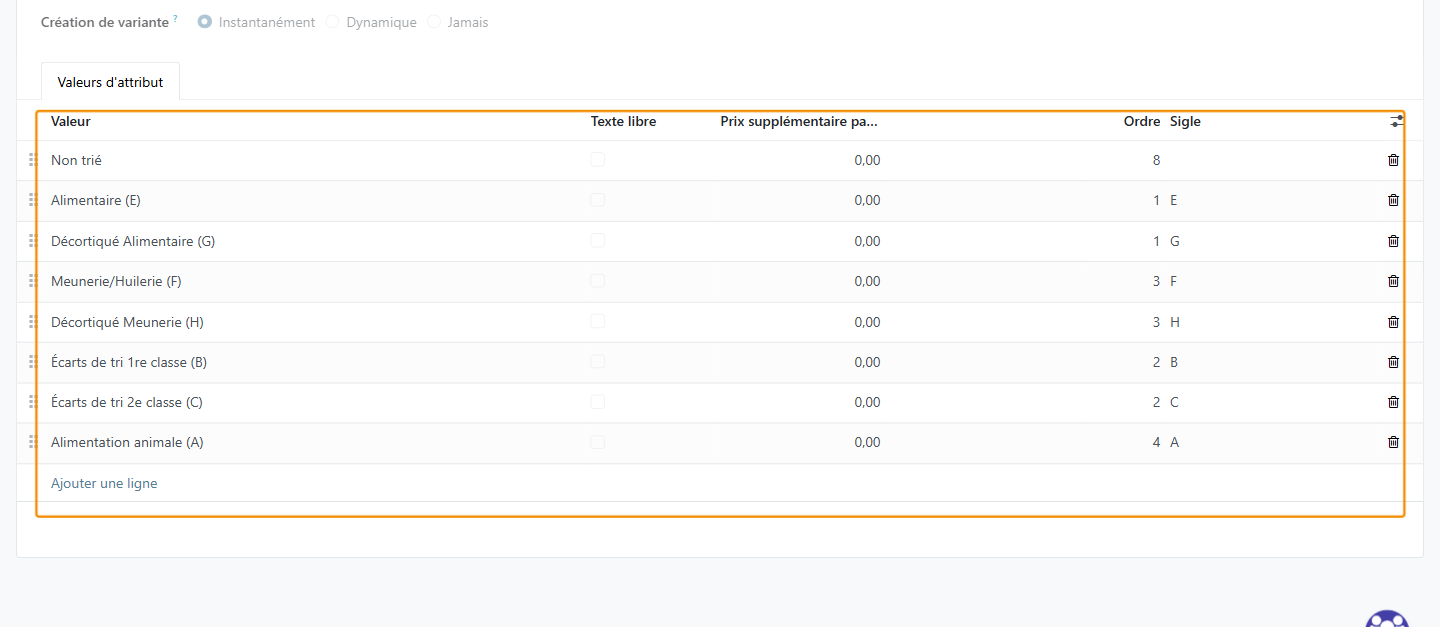This screenshot has height=627, width=1440.
Task: Grab the handle of Décortiqué Alimentaire (G)
Action: point(32,241)
